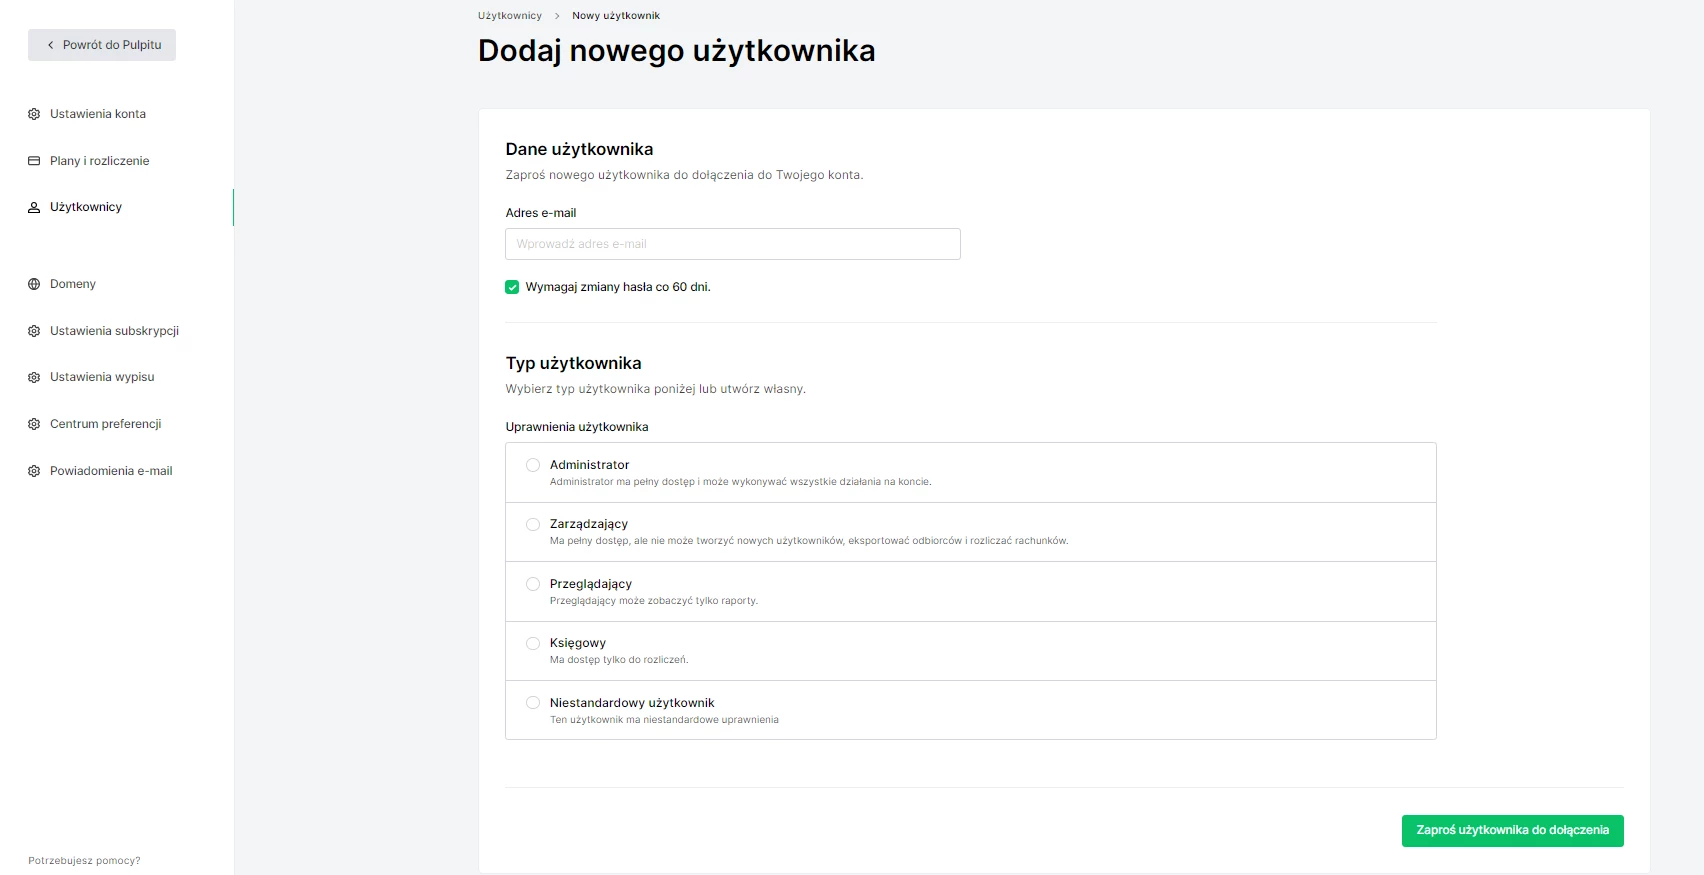Click the gear icon beside Ustawienia konta
The image size is (1704, 875).
pos(34,114)
